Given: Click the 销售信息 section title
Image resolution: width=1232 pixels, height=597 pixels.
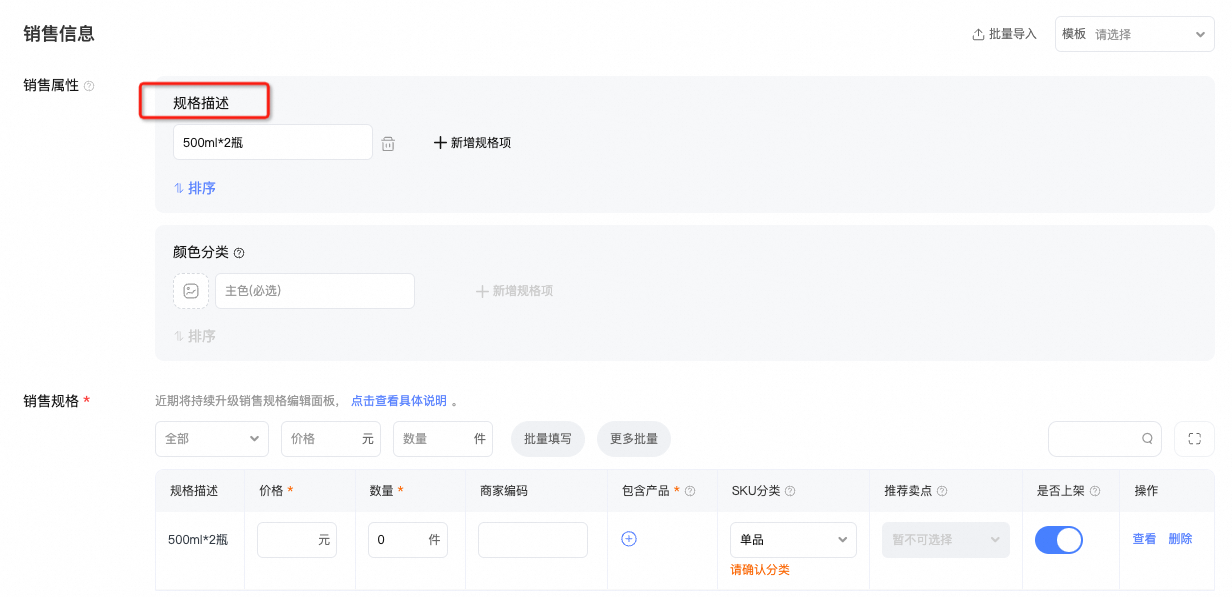Looking at the screenshot, I should (x=59, y=33).
